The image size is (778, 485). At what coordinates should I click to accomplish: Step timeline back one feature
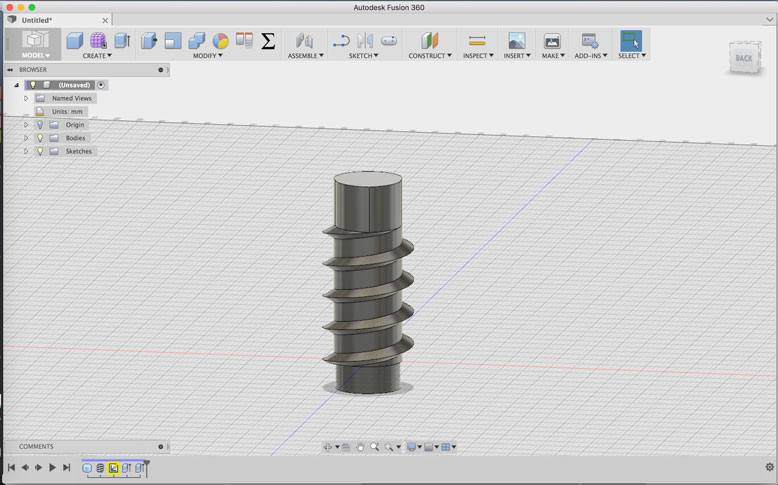tap(25, 467)
